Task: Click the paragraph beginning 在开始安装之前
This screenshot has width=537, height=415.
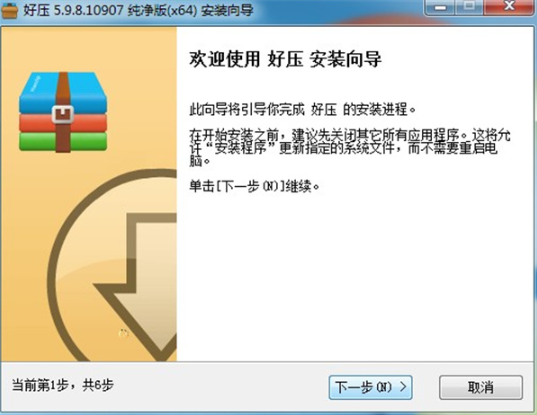Action: click(349, 148)
